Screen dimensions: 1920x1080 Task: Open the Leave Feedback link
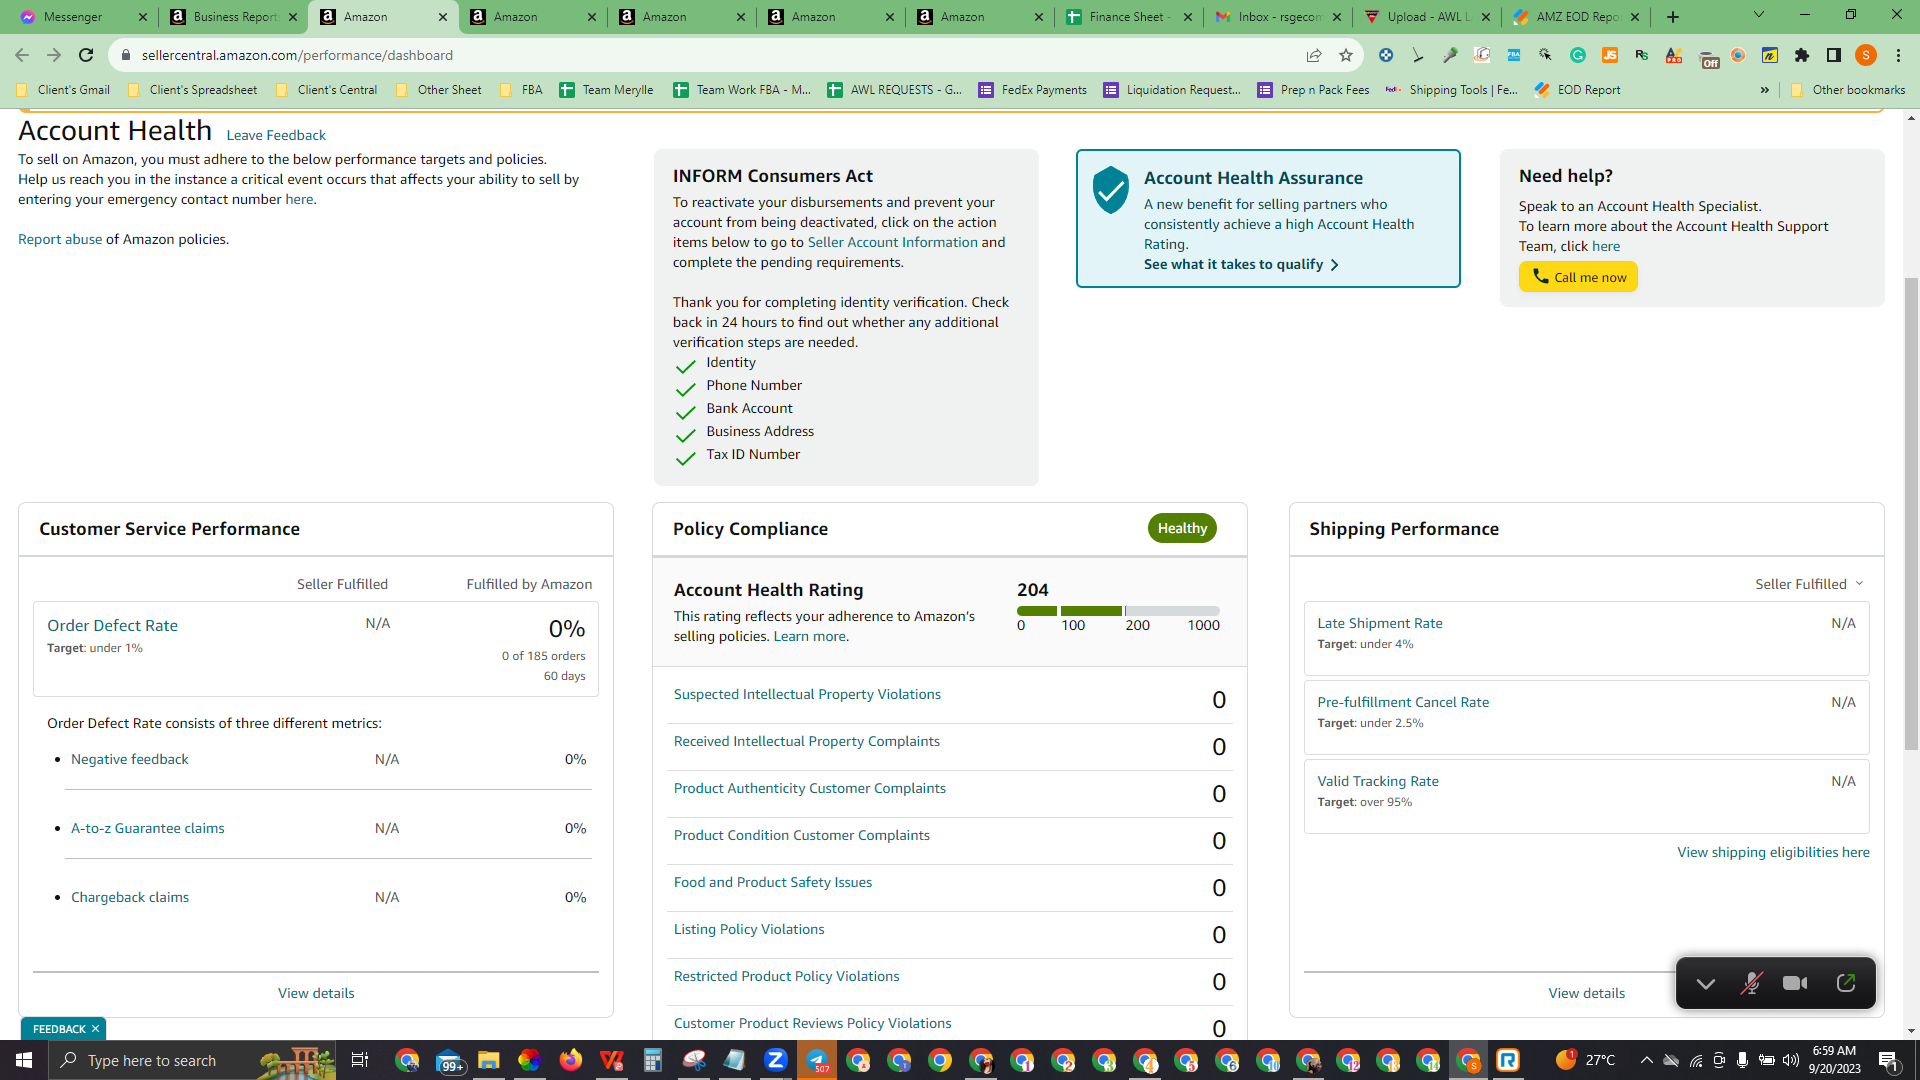pyautogui.click(x=276, y=135)
